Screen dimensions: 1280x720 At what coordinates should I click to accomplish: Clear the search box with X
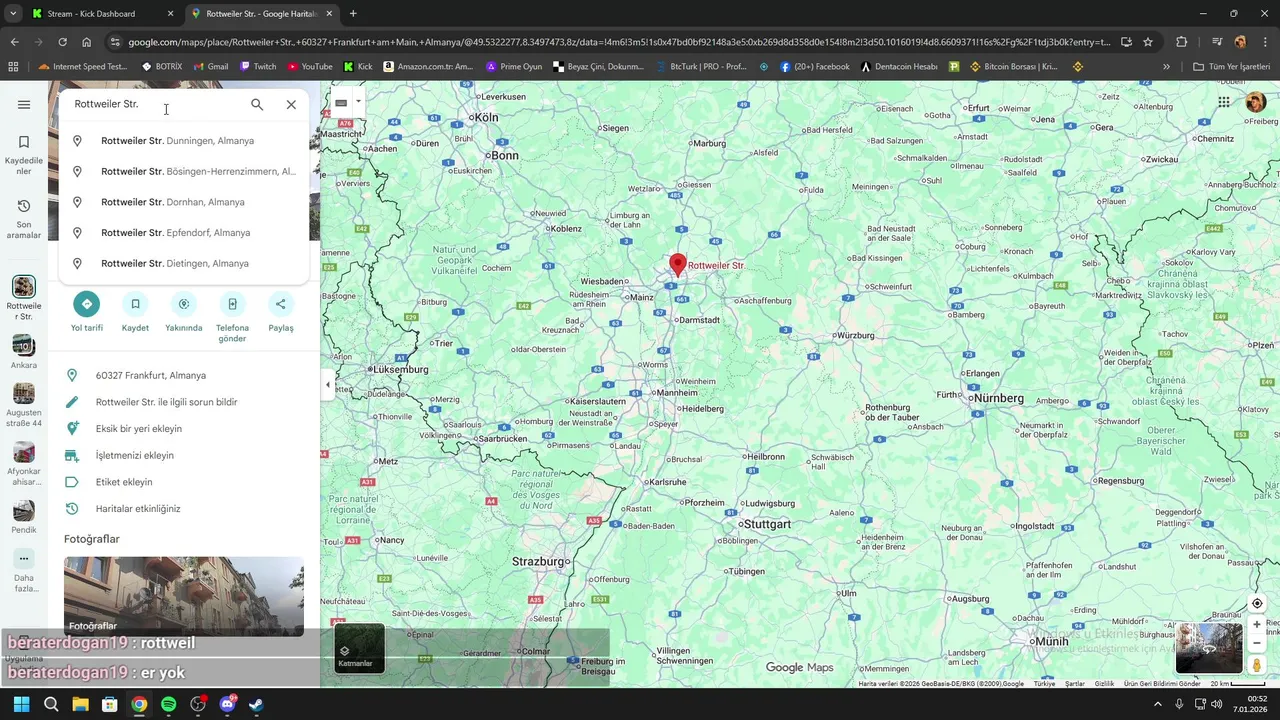tap(291, 104)
